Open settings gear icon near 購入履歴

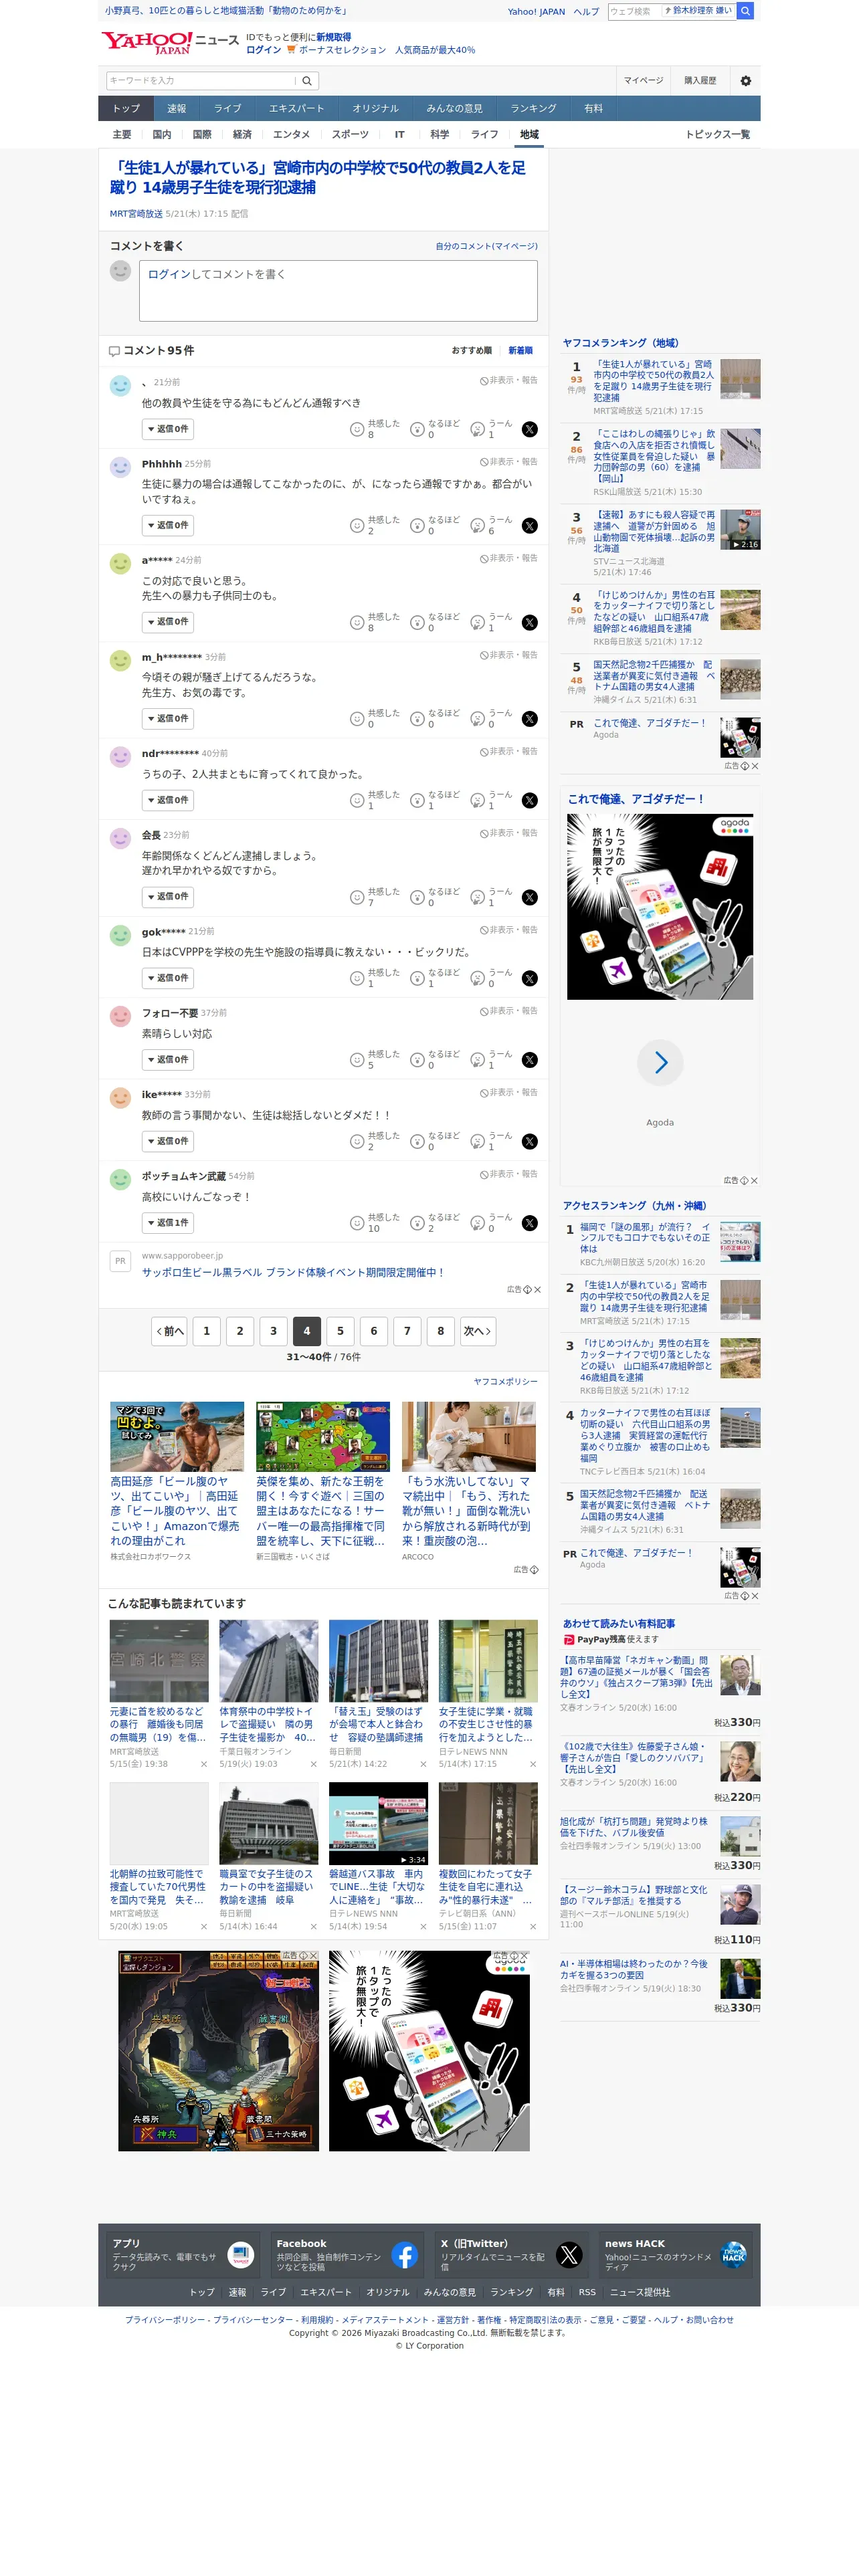pyautogui.click(x=745, y=81)
